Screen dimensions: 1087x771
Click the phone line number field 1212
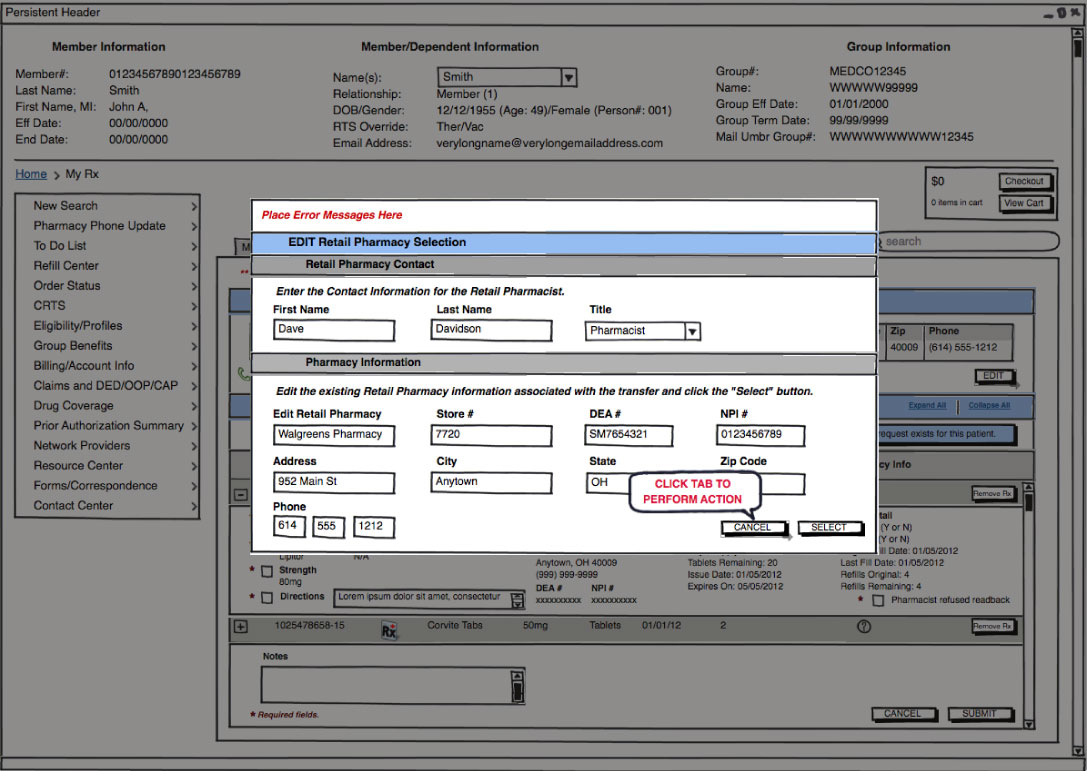[x=374, y=526]
